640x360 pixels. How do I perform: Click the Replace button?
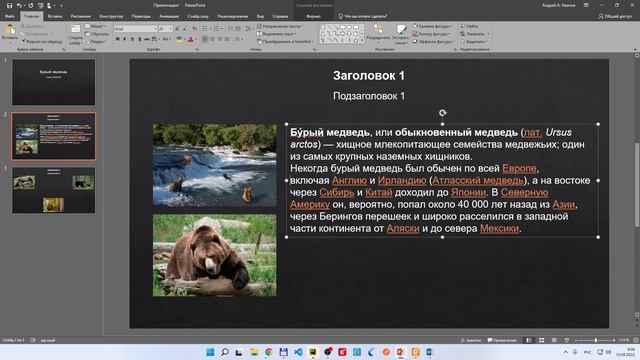click(474, 34)
